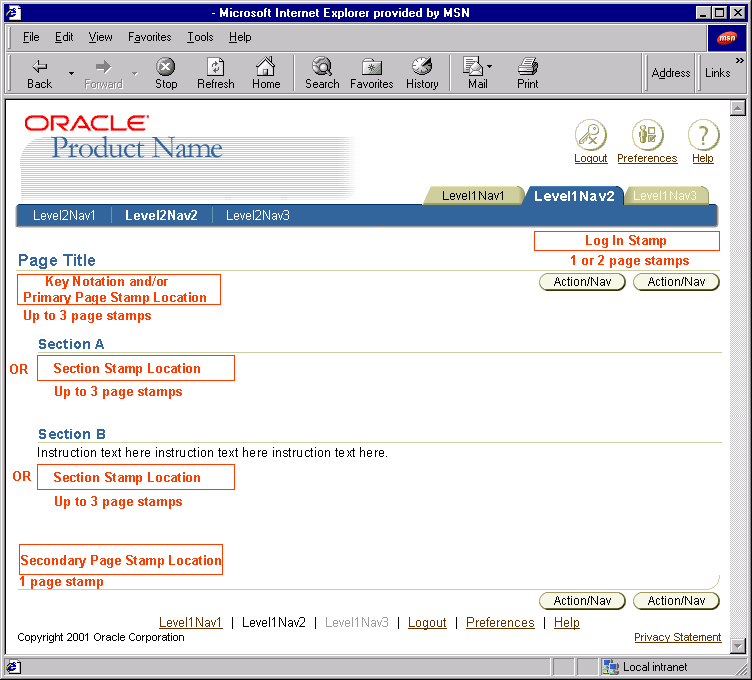Refresh the page with the Refresh icon
The width and height of the screenshot is (752, 680).
pyautogui.click(x=216, y=73)
